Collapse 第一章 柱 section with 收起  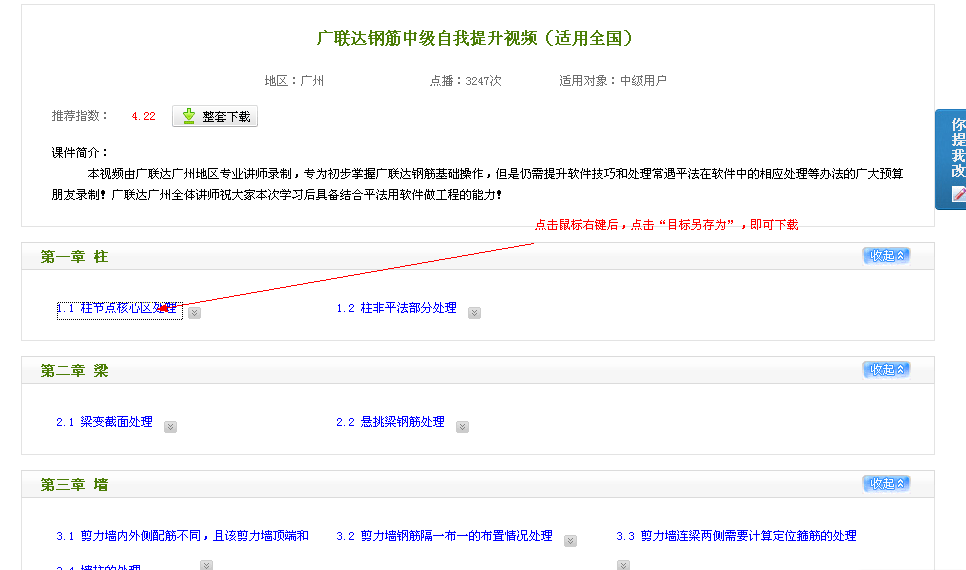887,256
